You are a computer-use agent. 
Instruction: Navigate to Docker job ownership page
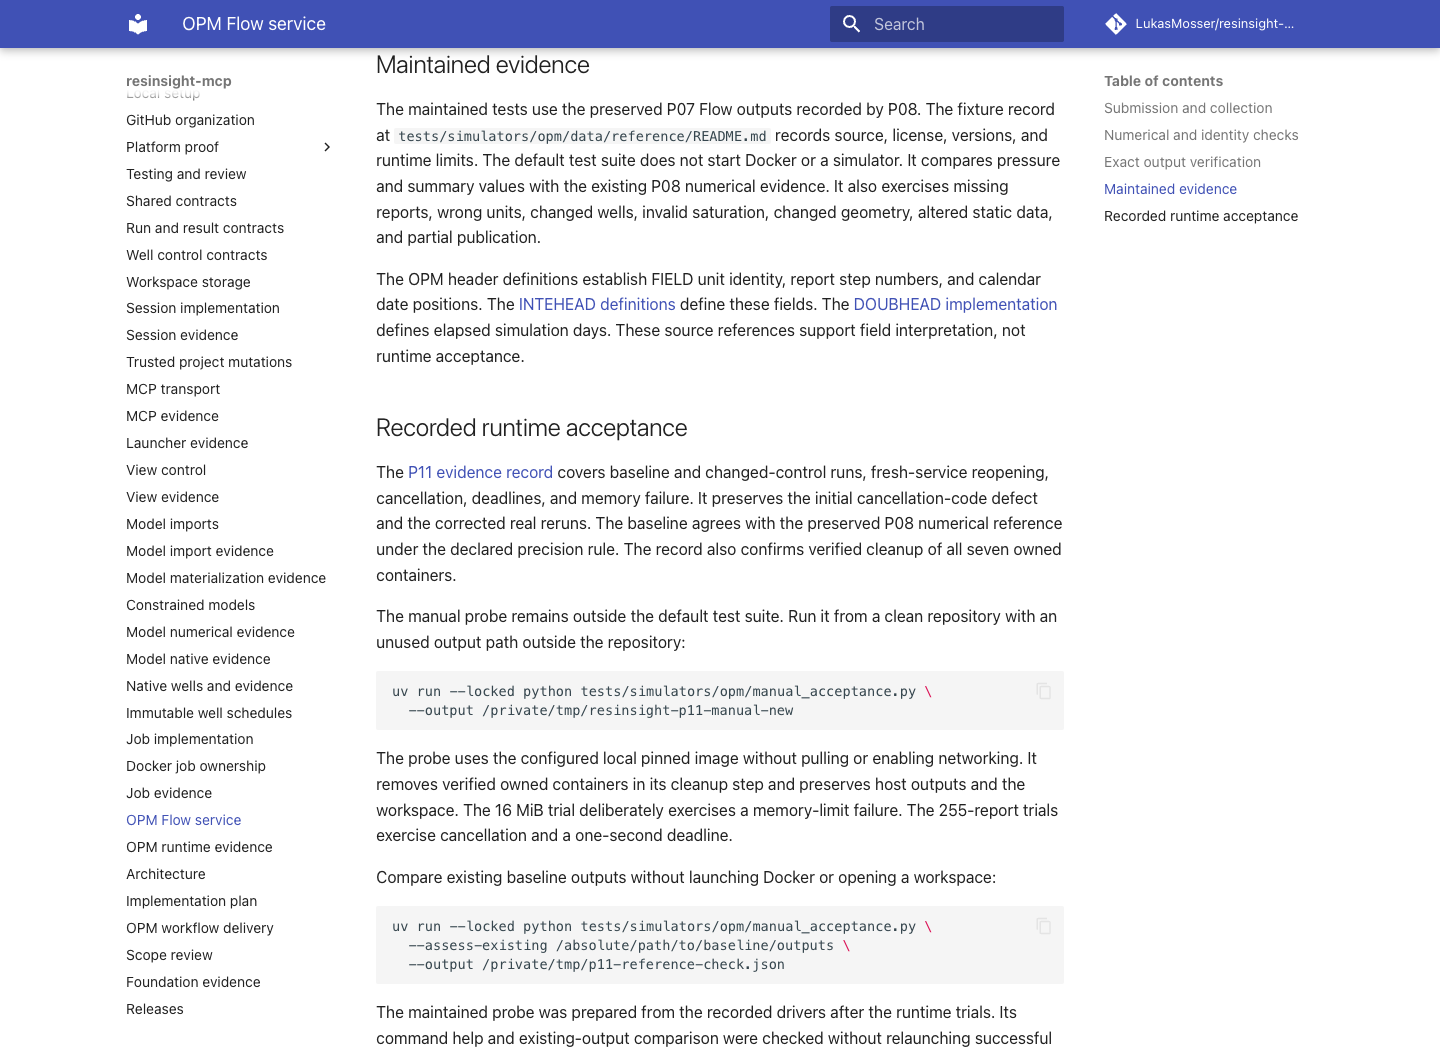click(x=196, y=766)
